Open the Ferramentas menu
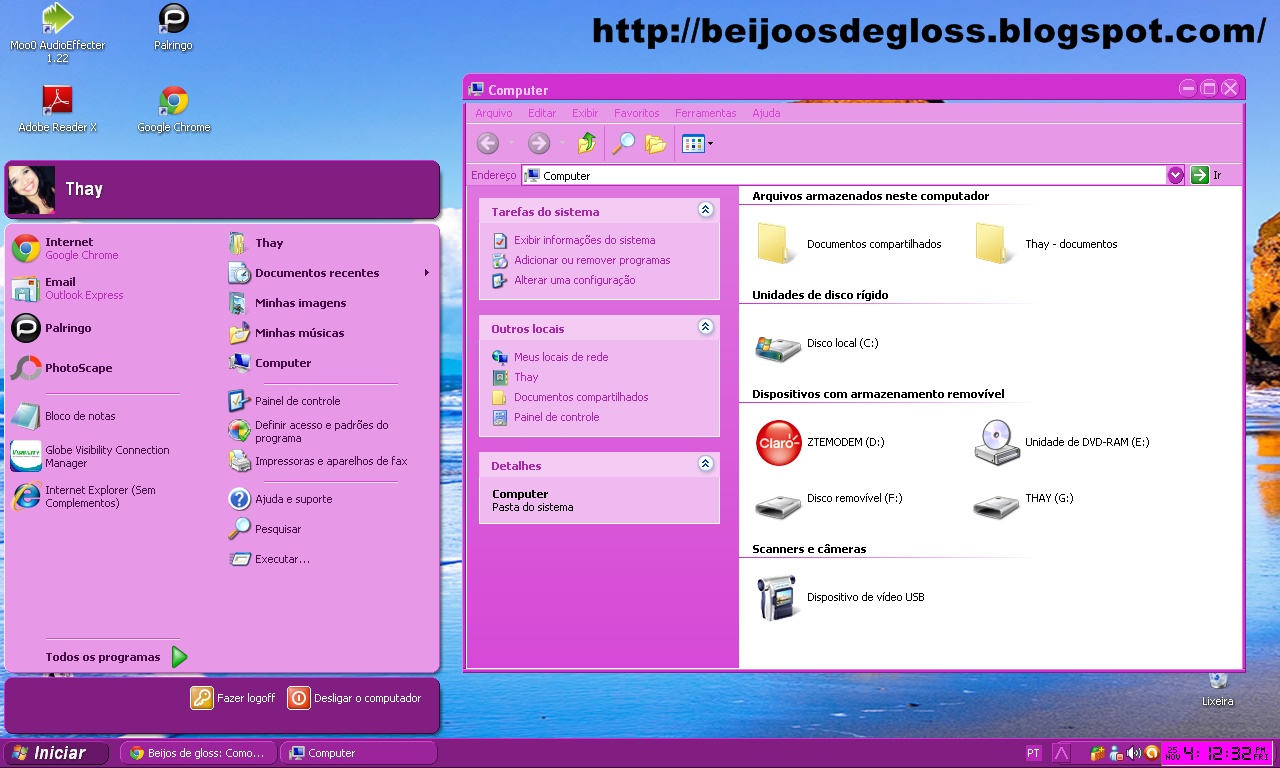 pyautogui.click(x=705, y=113)
